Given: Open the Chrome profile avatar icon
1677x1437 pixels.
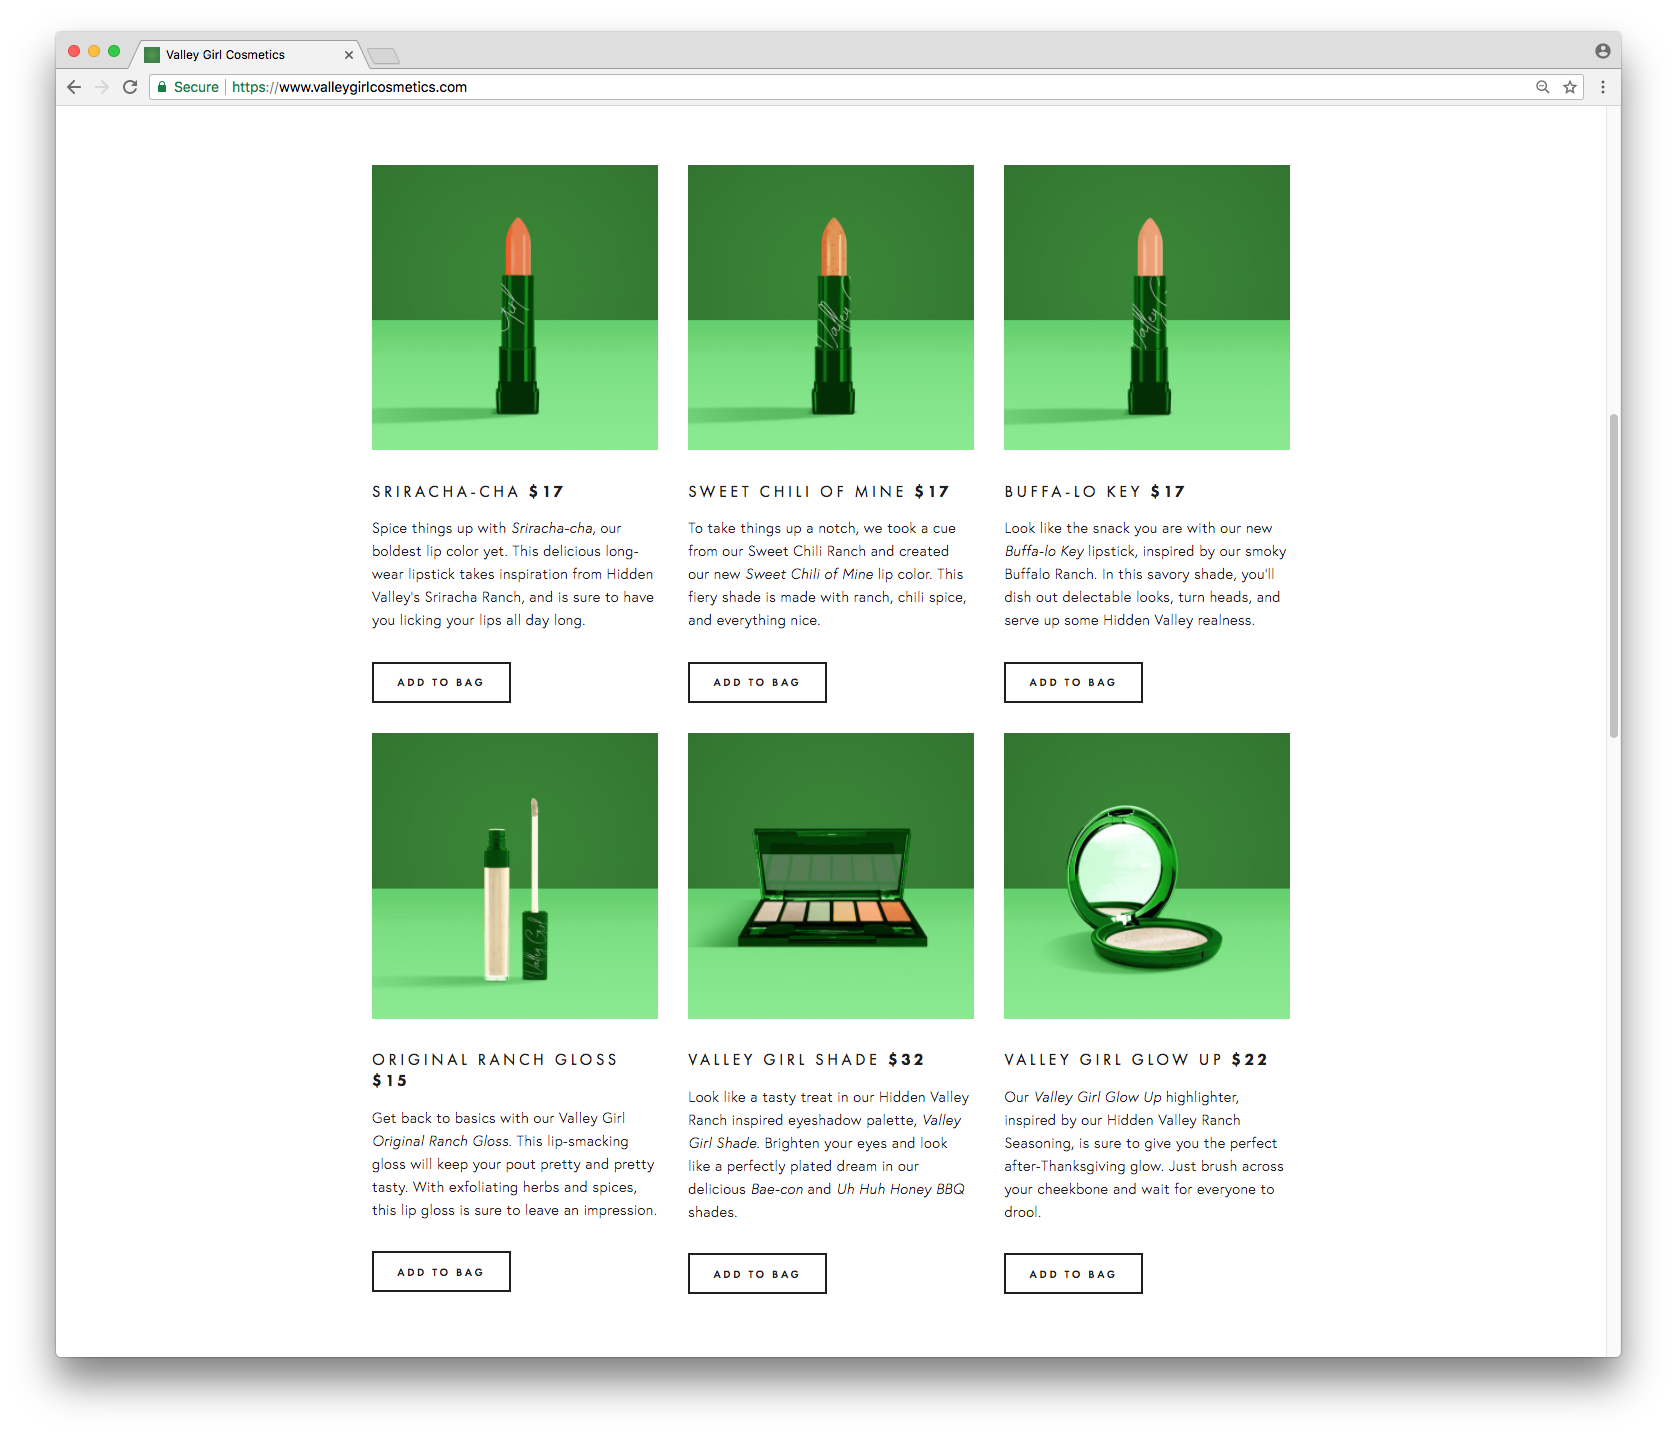Looking at the screenshot, I should [1603, 51].
